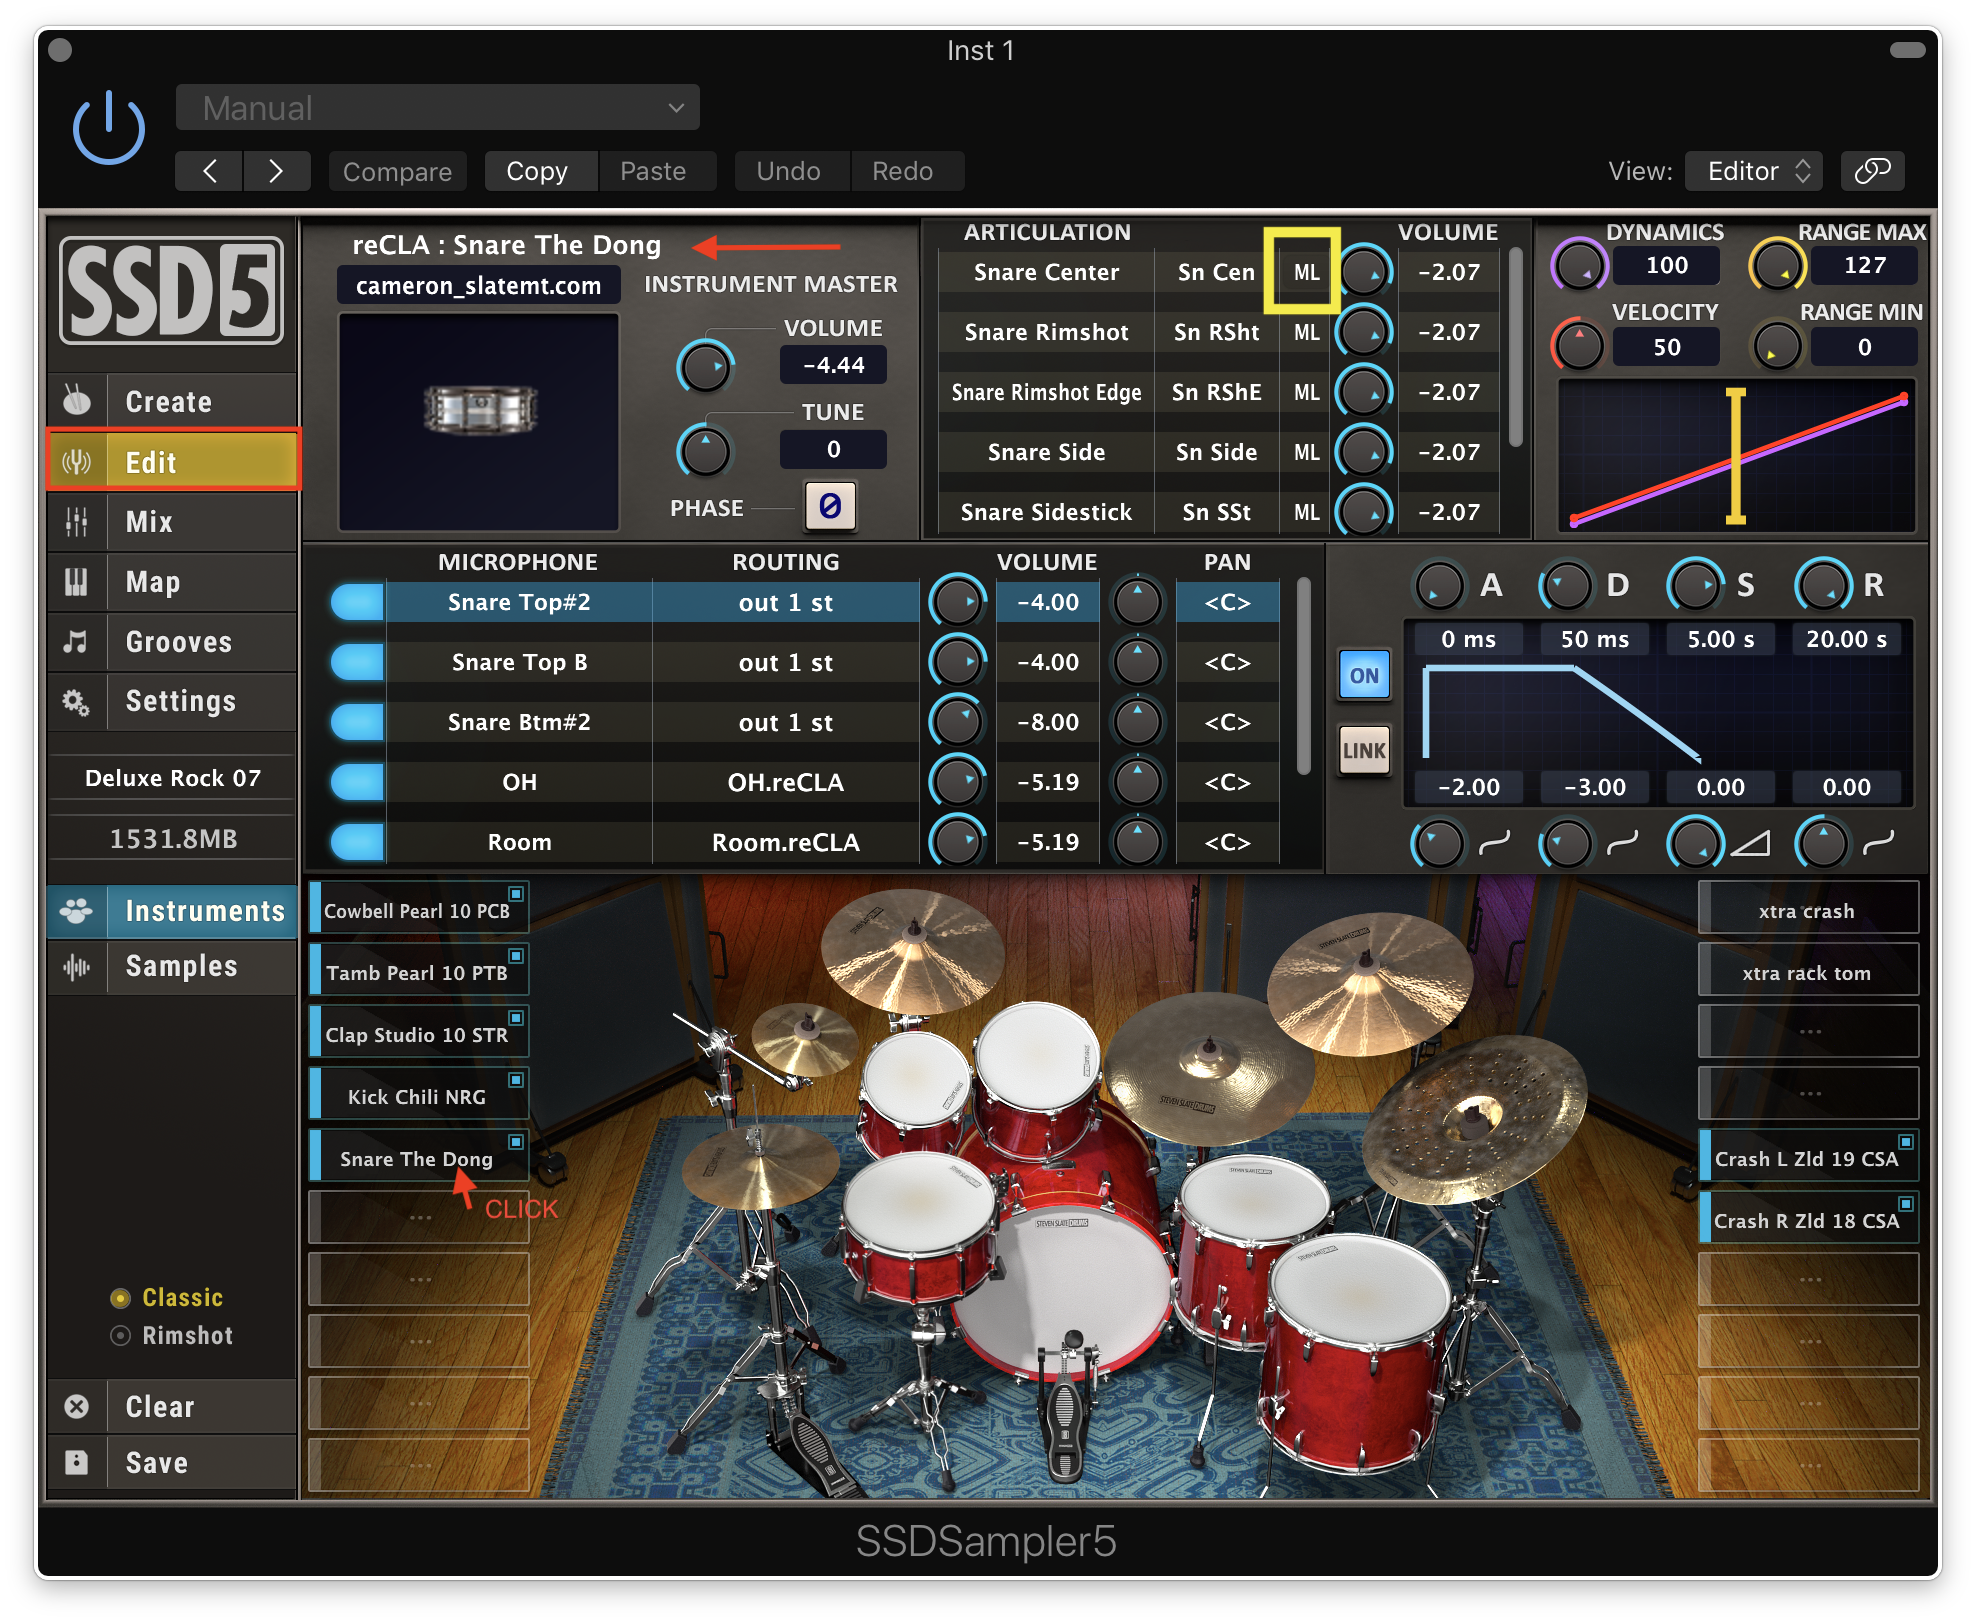Click the SSD5 logo
The width and height of the screenshot is (1976, 1622).
[x=171, y=291]
